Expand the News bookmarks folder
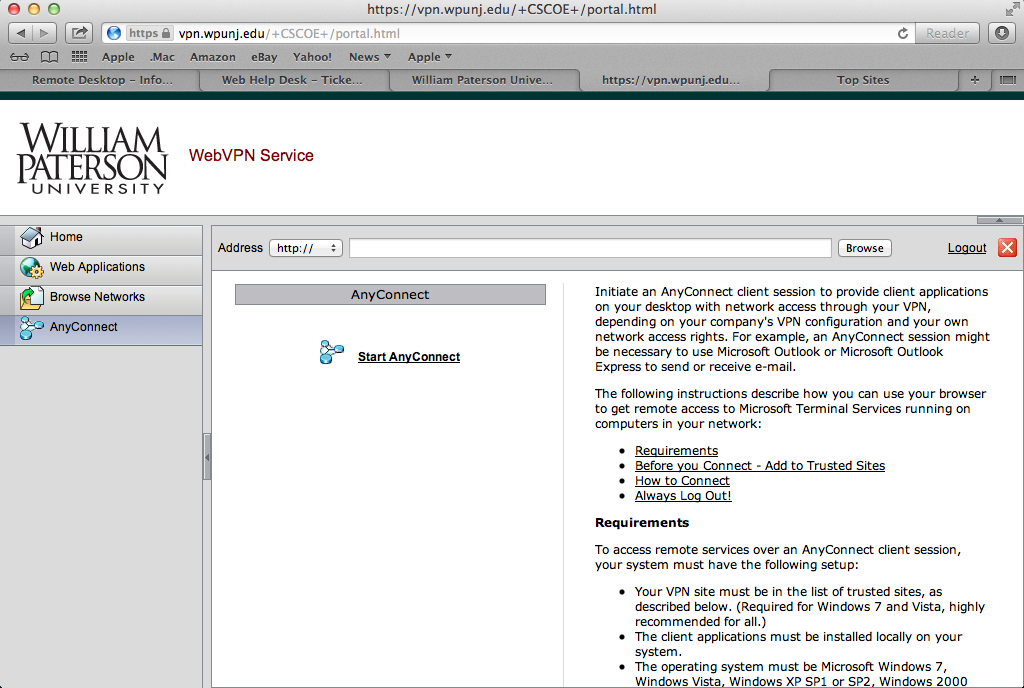This screenshot has width=1024, height=688. 369,57
